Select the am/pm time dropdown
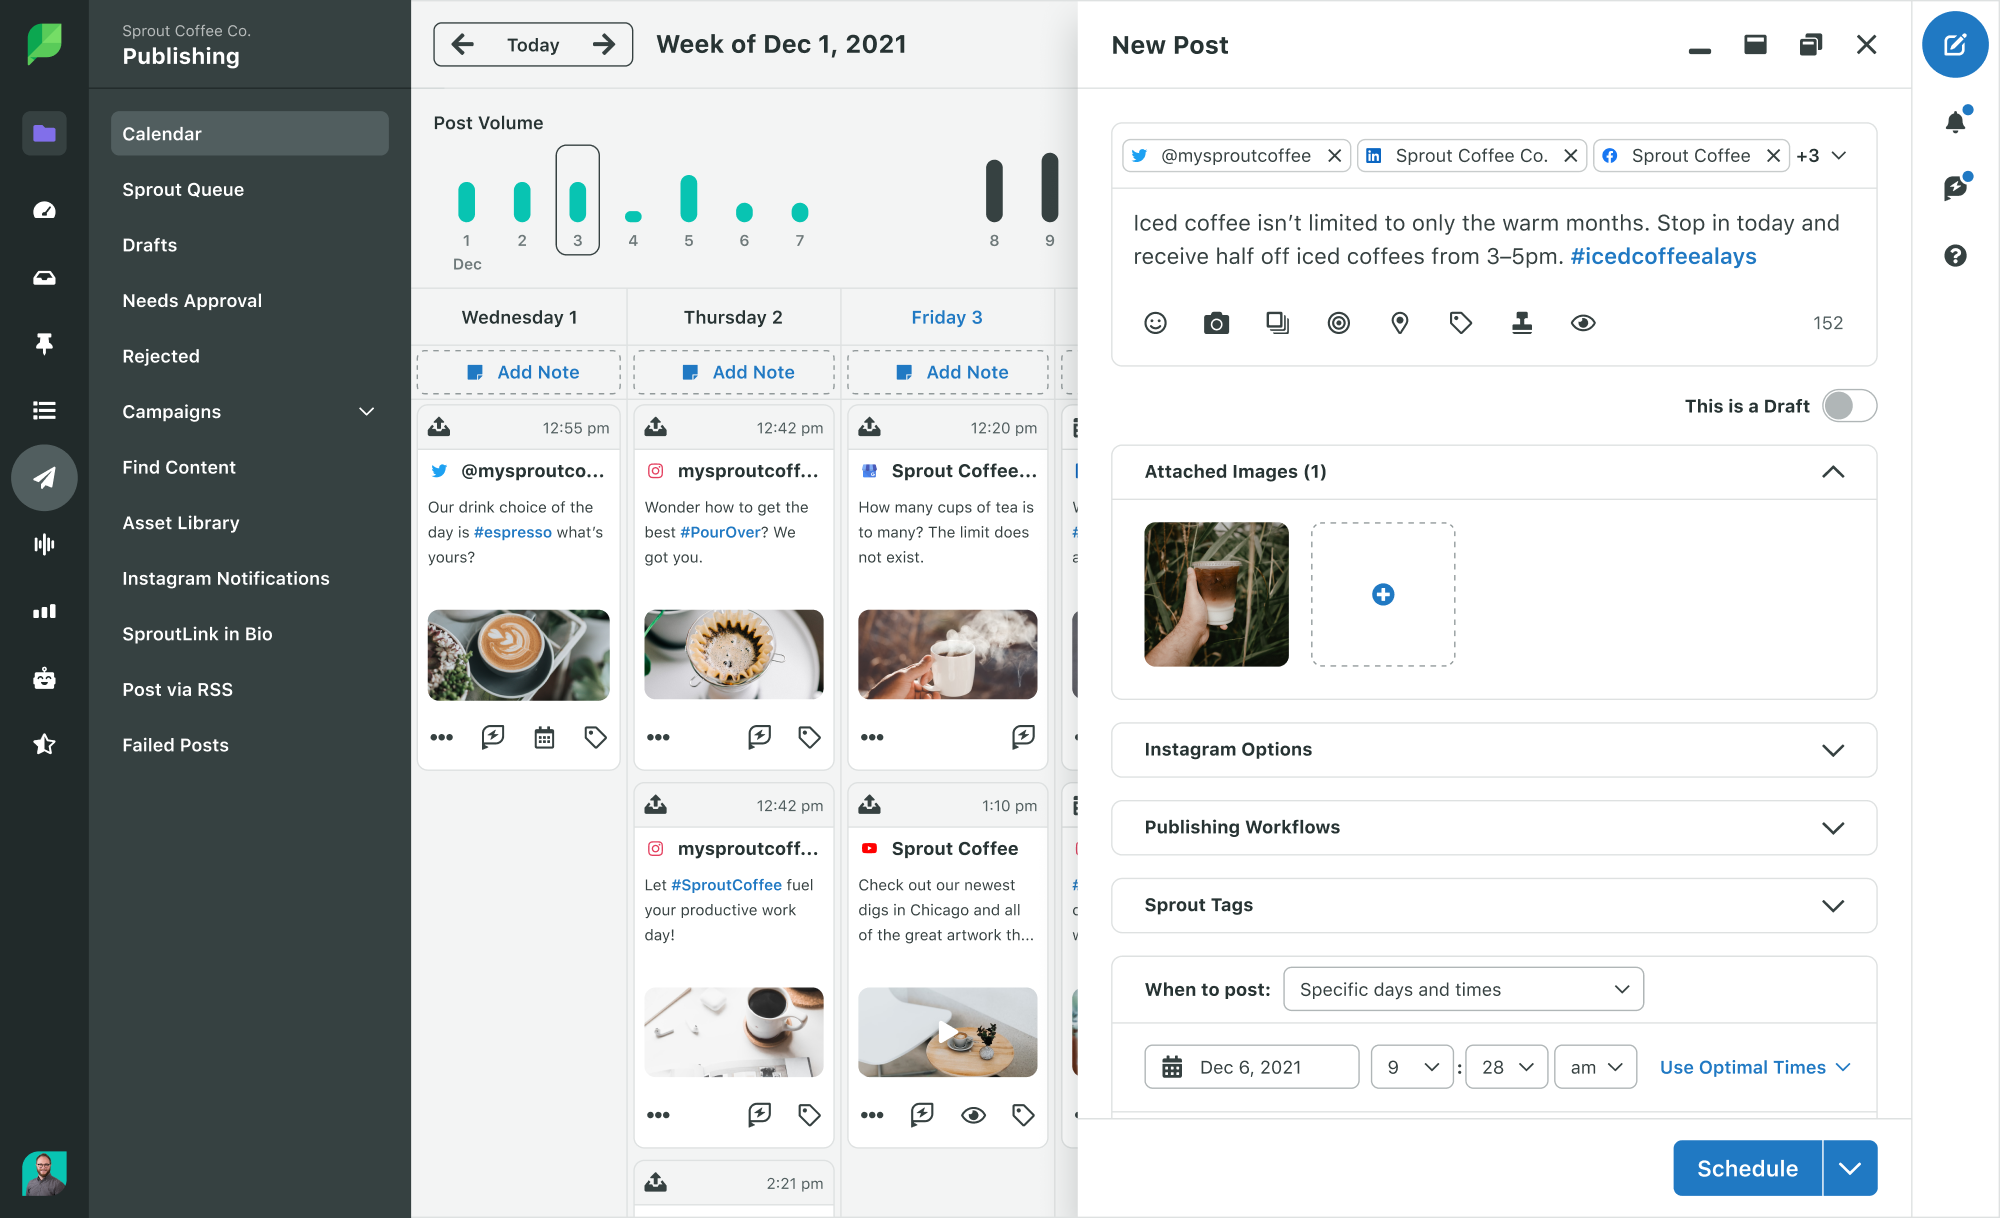 pyautogui.click(x=1590, y=1067)
